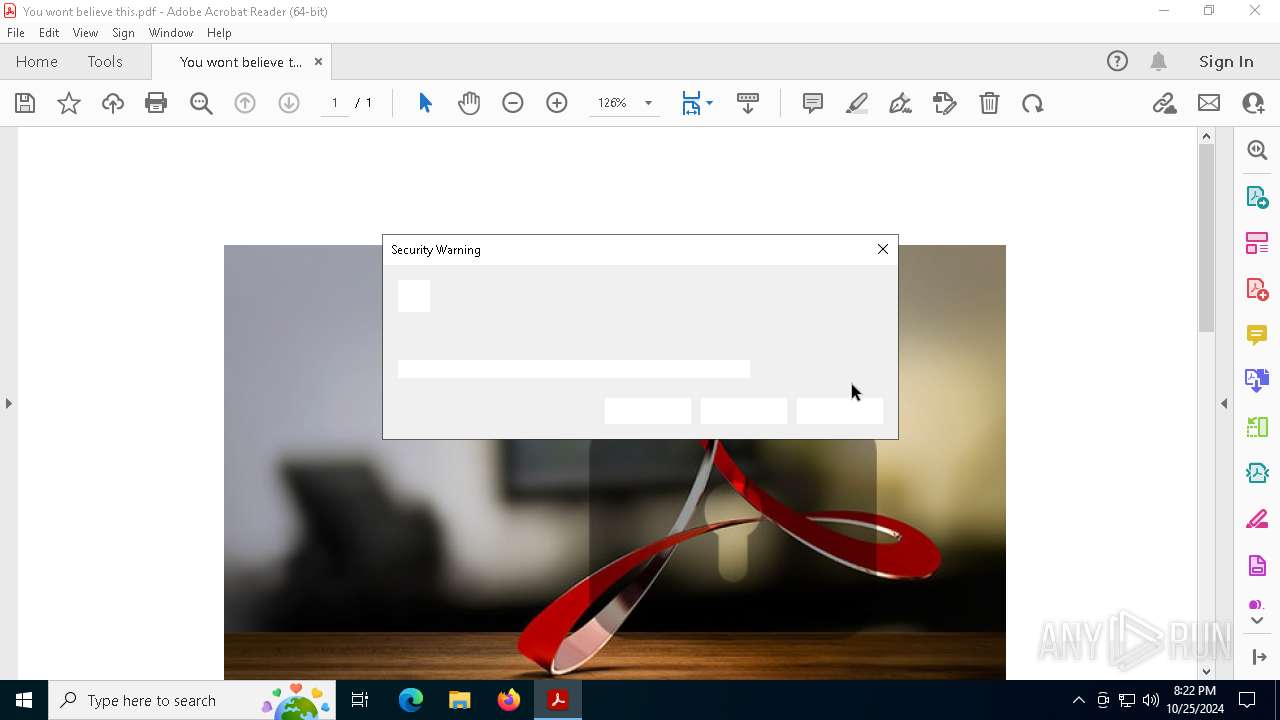Open the search tool in right panel
This screenshot has width=1280, height=720.
(1257, 150)
